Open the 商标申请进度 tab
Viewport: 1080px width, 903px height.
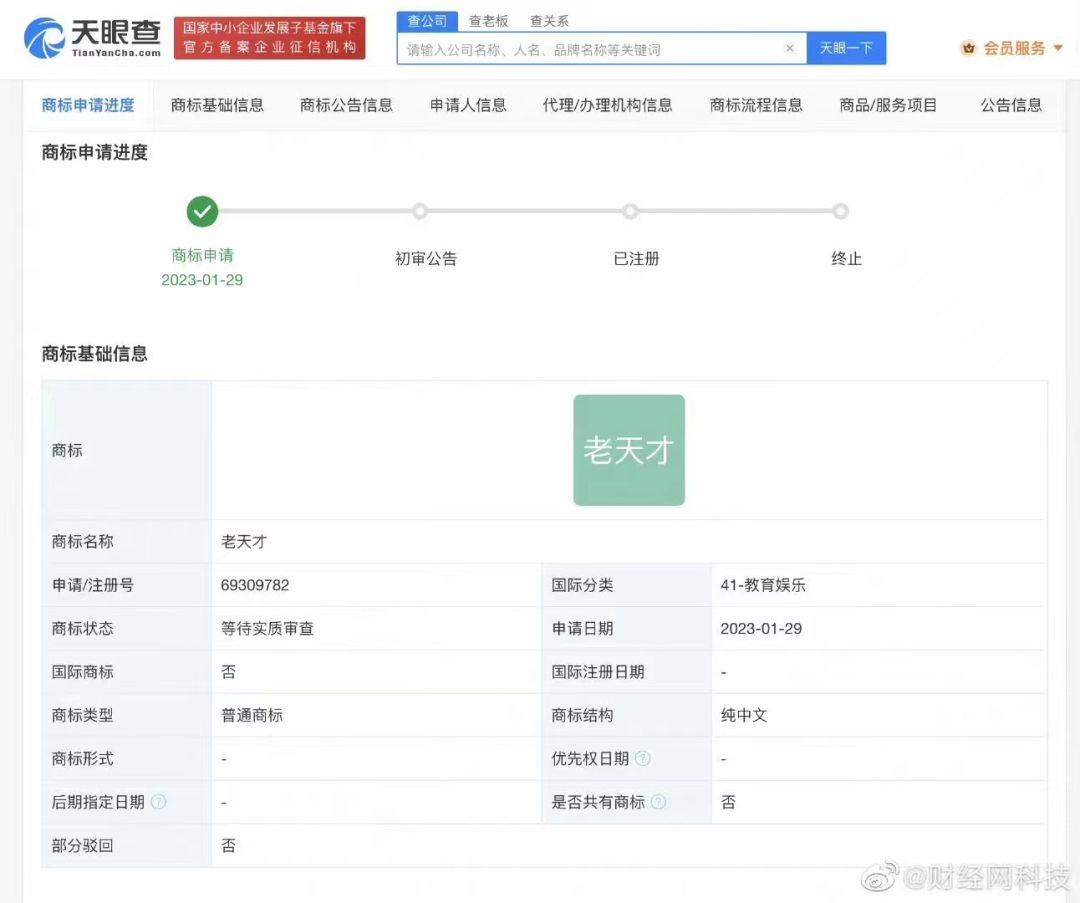[88, 105]
